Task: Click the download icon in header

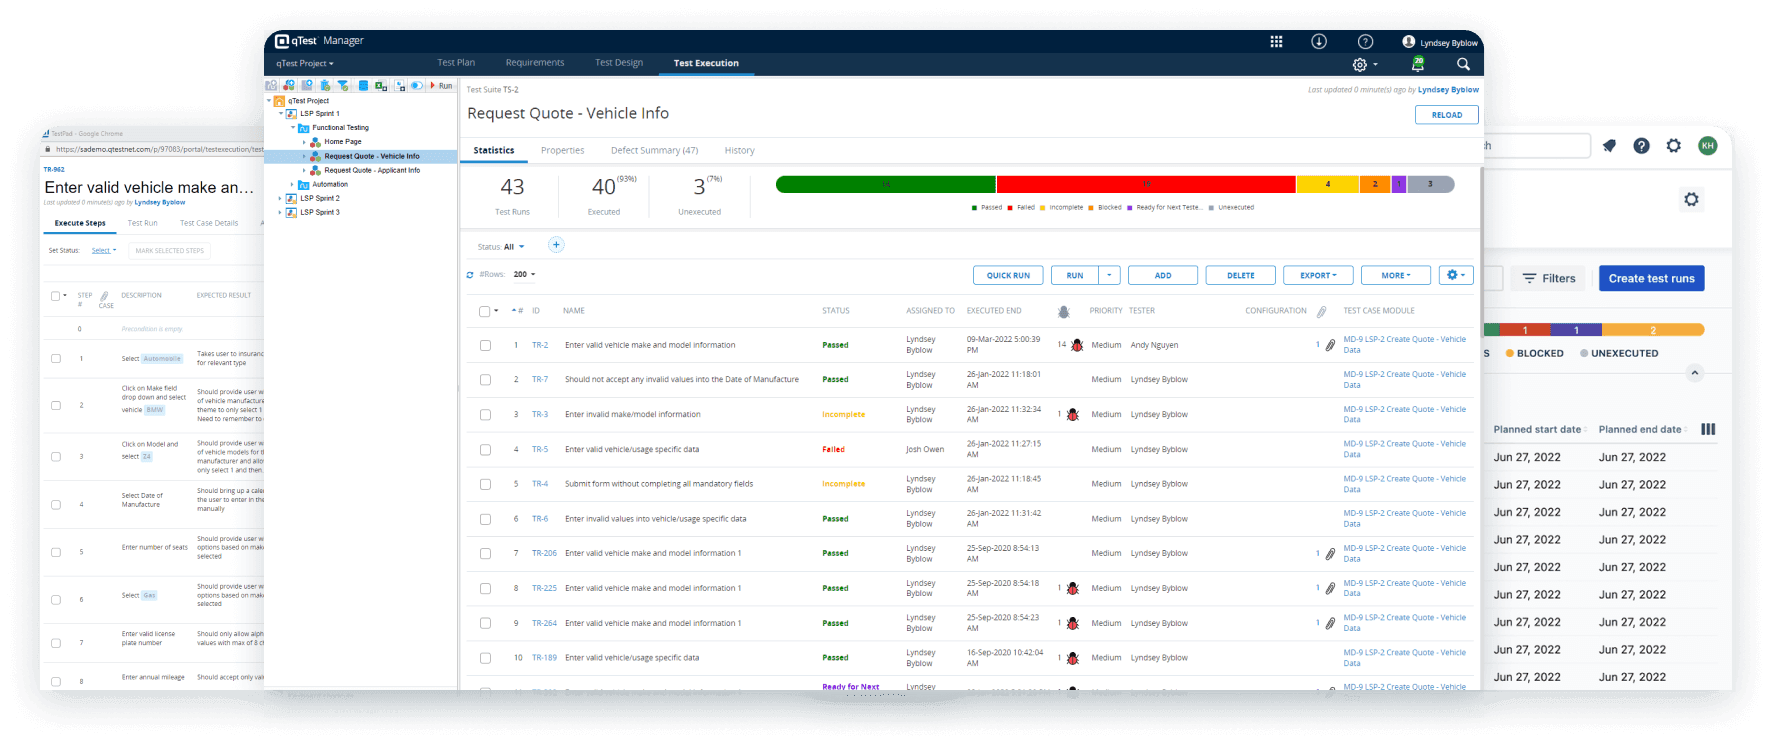Action: tap(1319, 42)
